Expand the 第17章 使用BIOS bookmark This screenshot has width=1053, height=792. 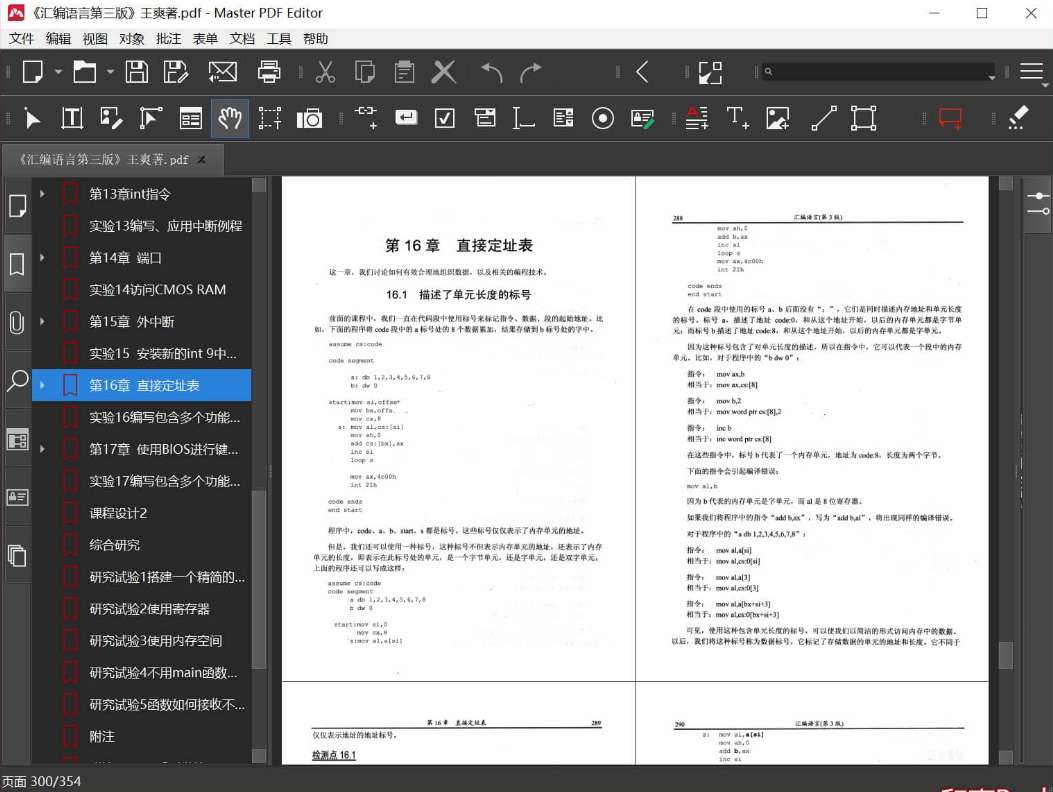coord(42,449)
